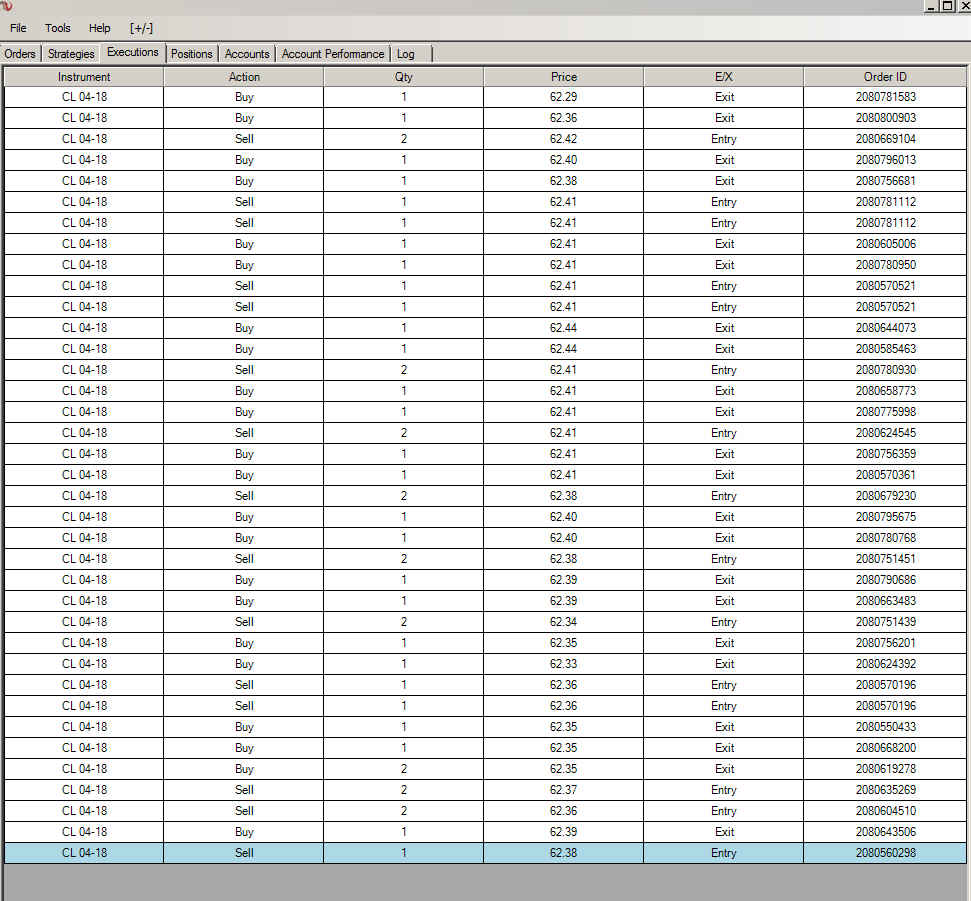Click order ID 2080790686
The image size is (971, 901).
[x=886, y=580]
